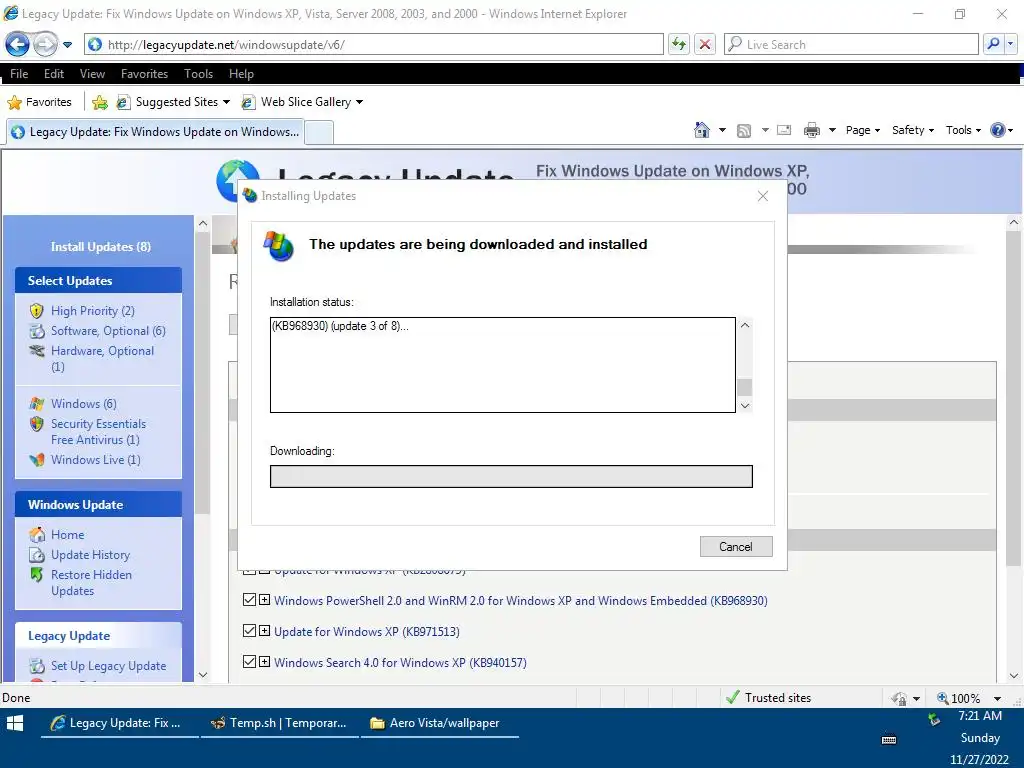Open Web Slice Gallery dropdown

tap(302, 102)
